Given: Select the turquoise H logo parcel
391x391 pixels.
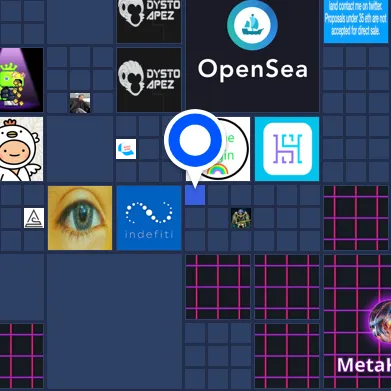Looking at the screenshot, I should tap(287, 149).
